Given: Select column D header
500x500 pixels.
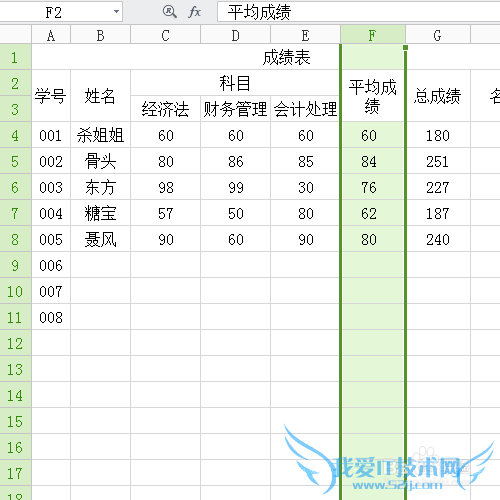Looking at the screenshot, I should (236, 35).
